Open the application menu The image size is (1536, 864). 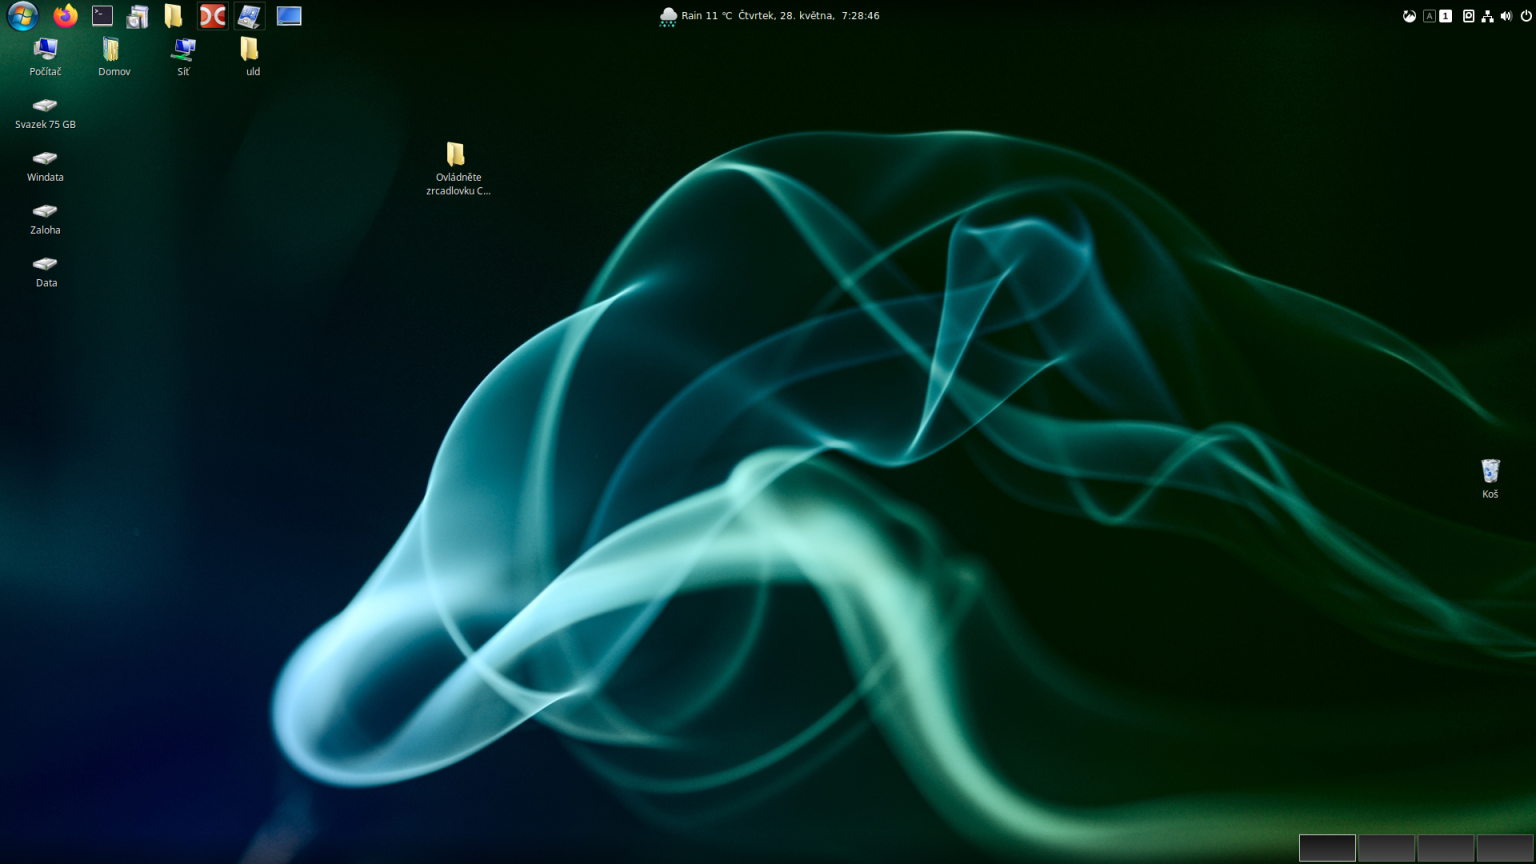[23, 15]
